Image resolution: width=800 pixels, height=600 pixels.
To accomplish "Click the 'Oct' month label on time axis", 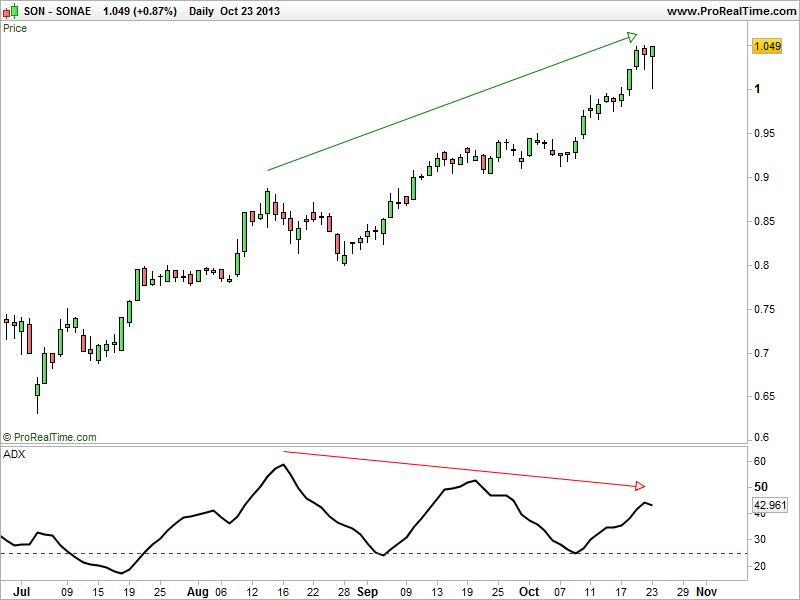I will [529, 592].
